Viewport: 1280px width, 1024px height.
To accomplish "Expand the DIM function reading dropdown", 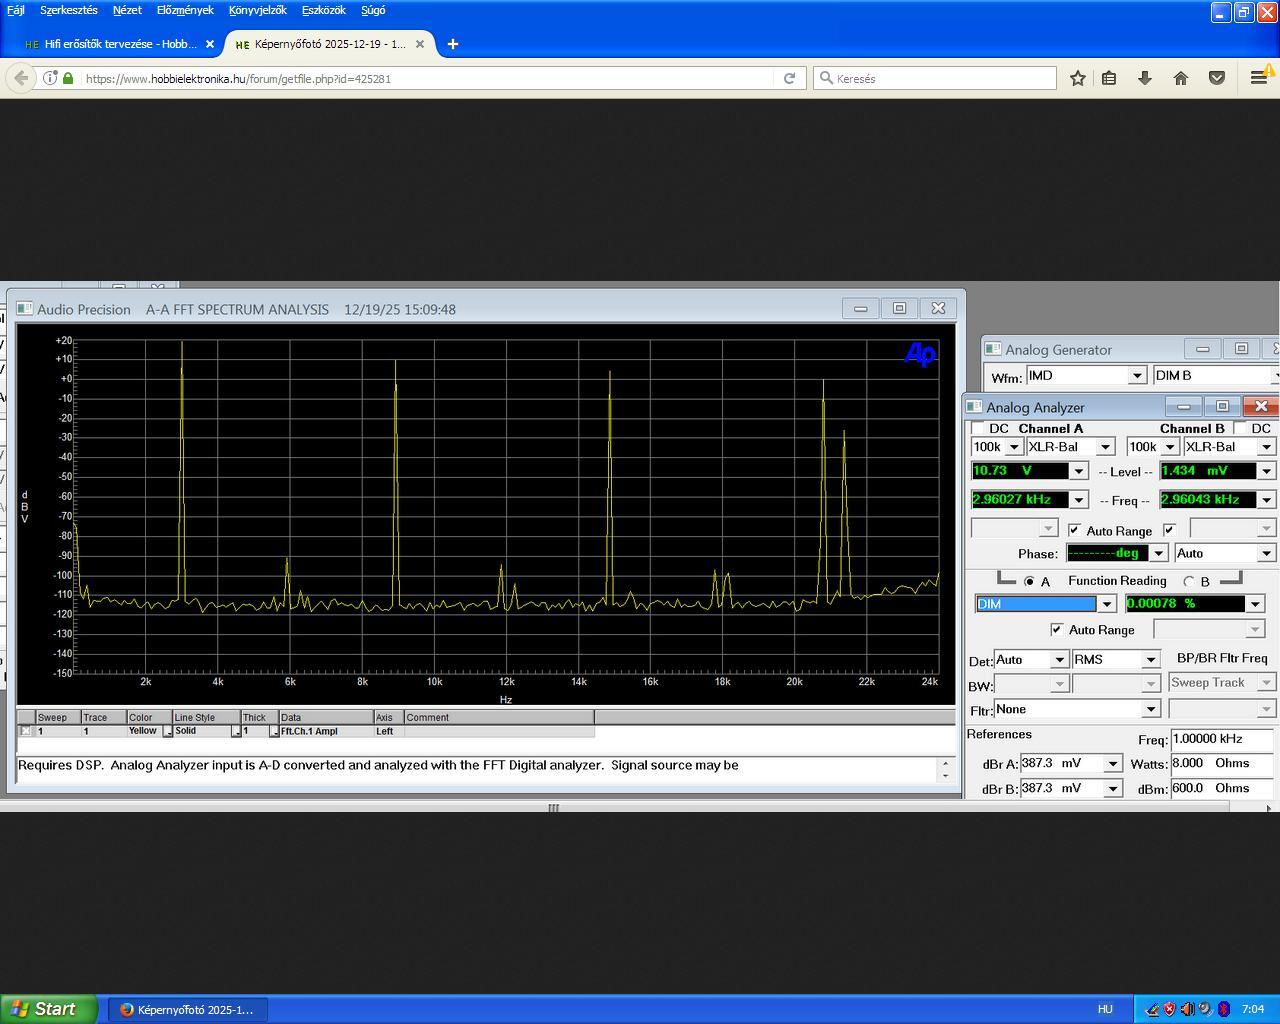I will [1106, 604].
